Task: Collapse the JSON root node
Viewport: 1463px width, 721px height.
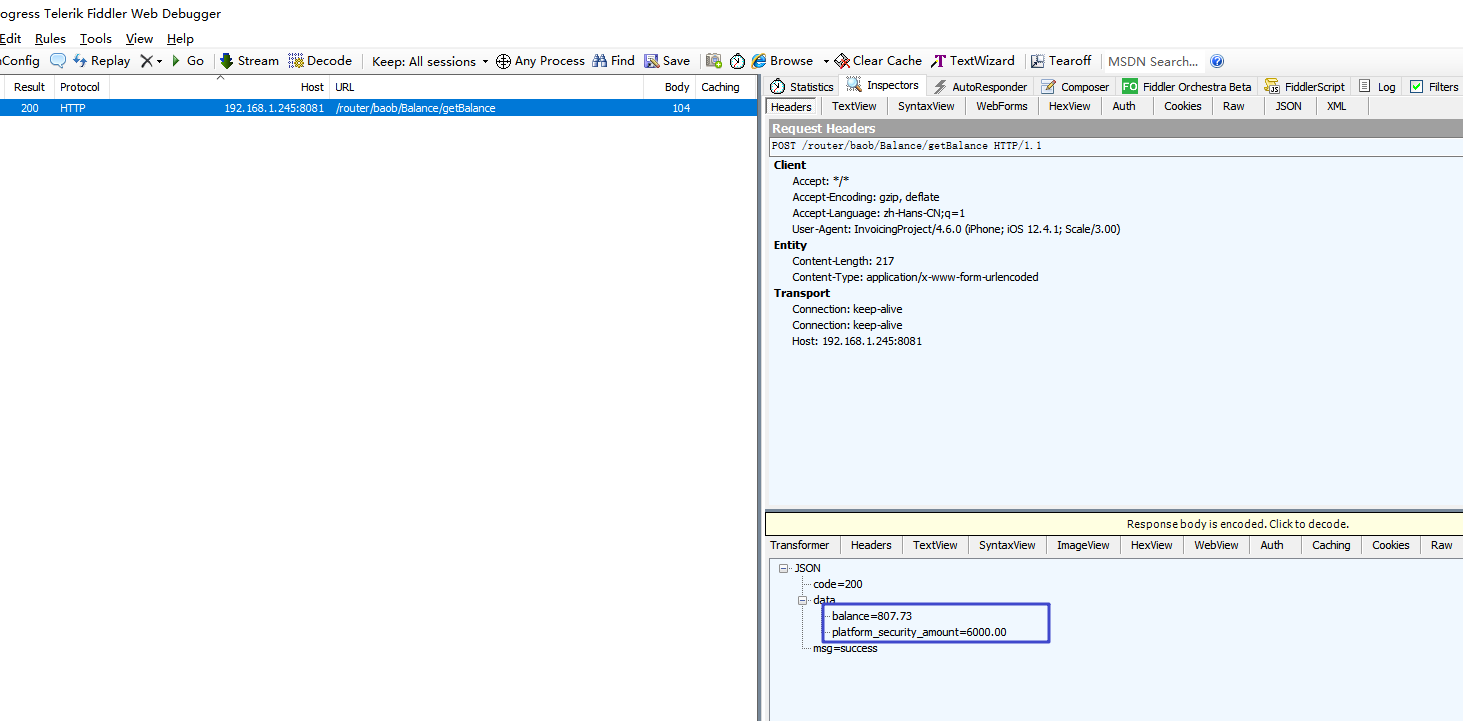Action: coord(784,568)
